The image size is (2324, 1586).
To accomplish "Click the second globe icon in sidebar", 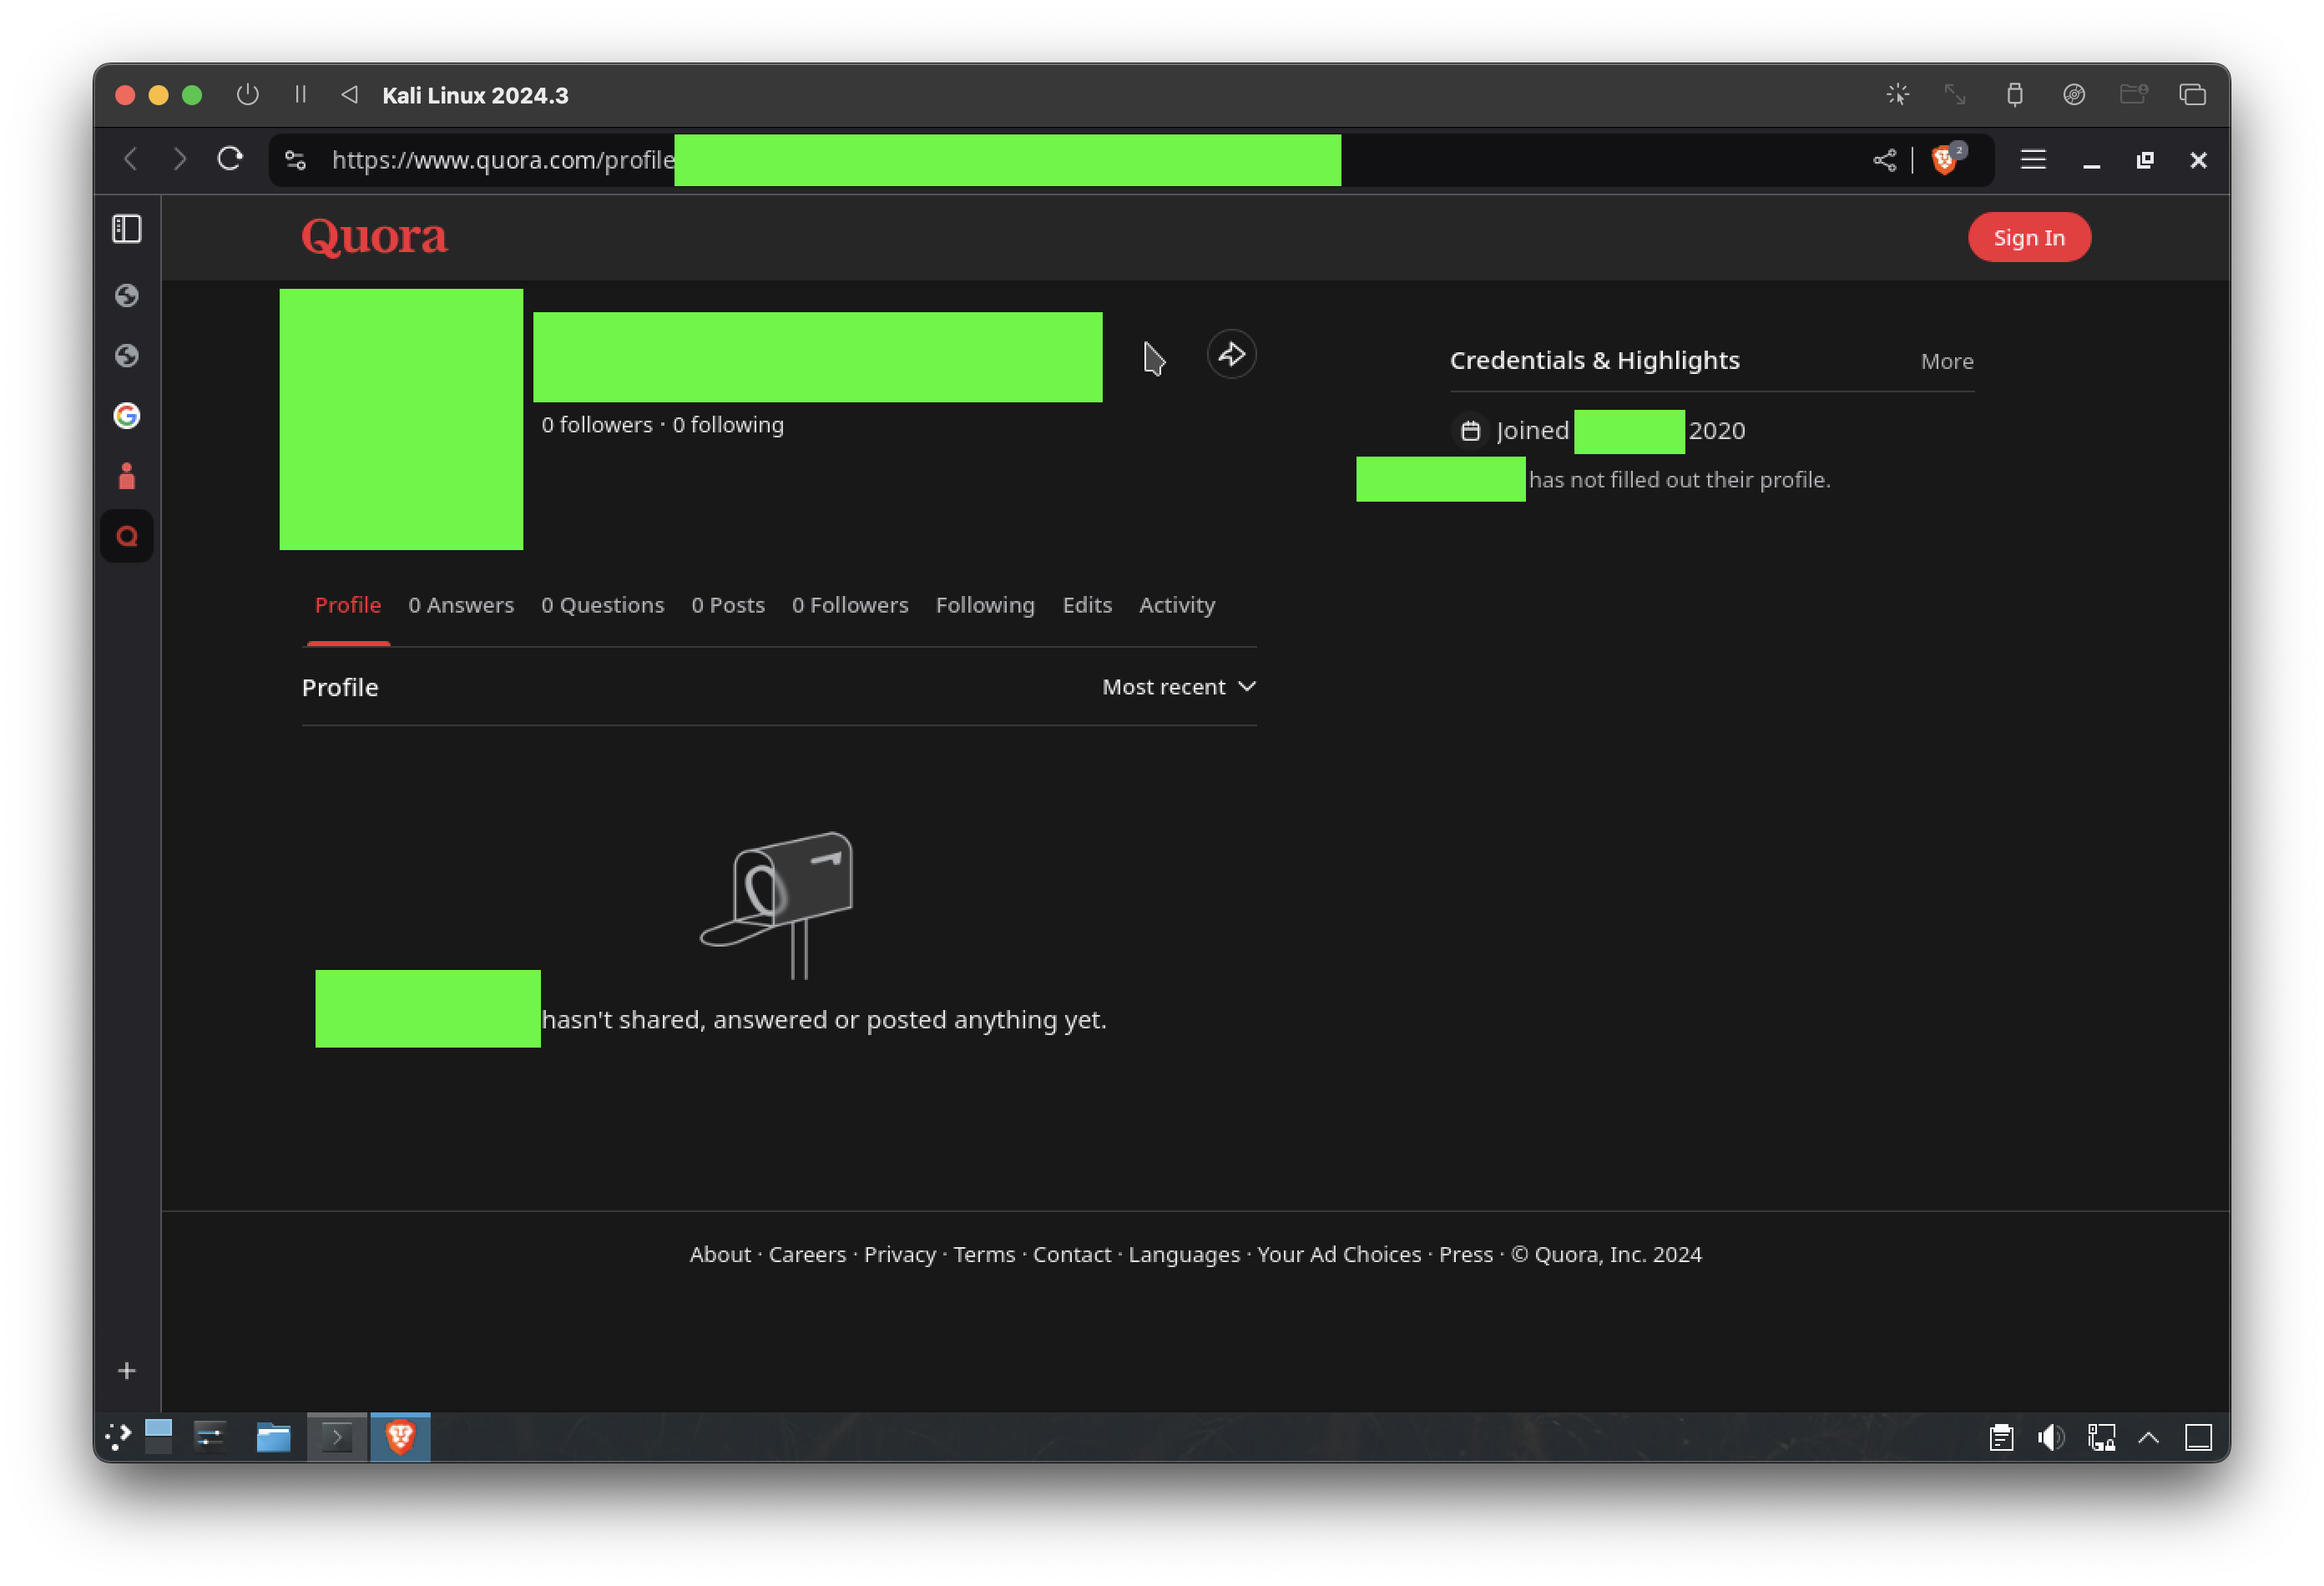I will coord(125,355).
